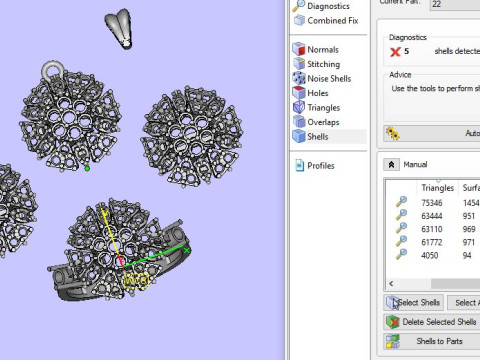Screen dimensions: 480x360
Task: Select the 61772 triangles row value
Action: (x=432, y=242)
